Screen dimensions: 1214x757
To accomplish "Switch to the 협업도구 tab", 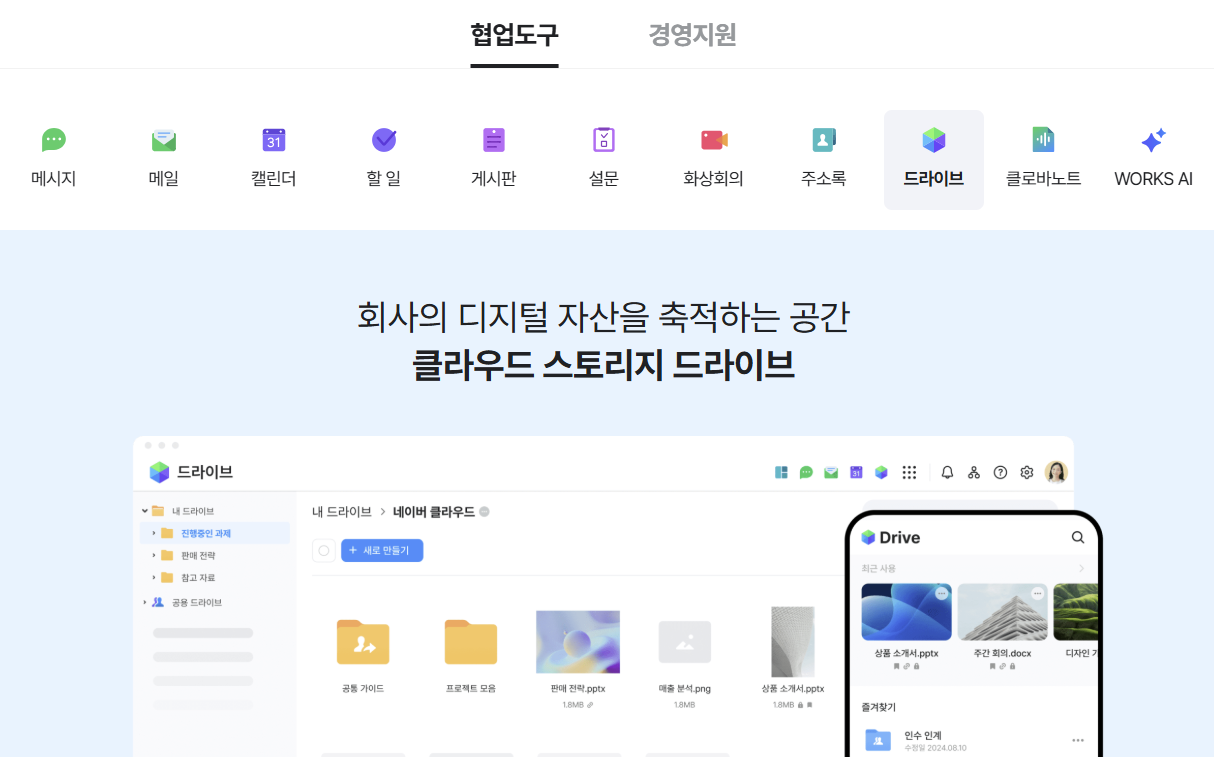I will 514,35.
